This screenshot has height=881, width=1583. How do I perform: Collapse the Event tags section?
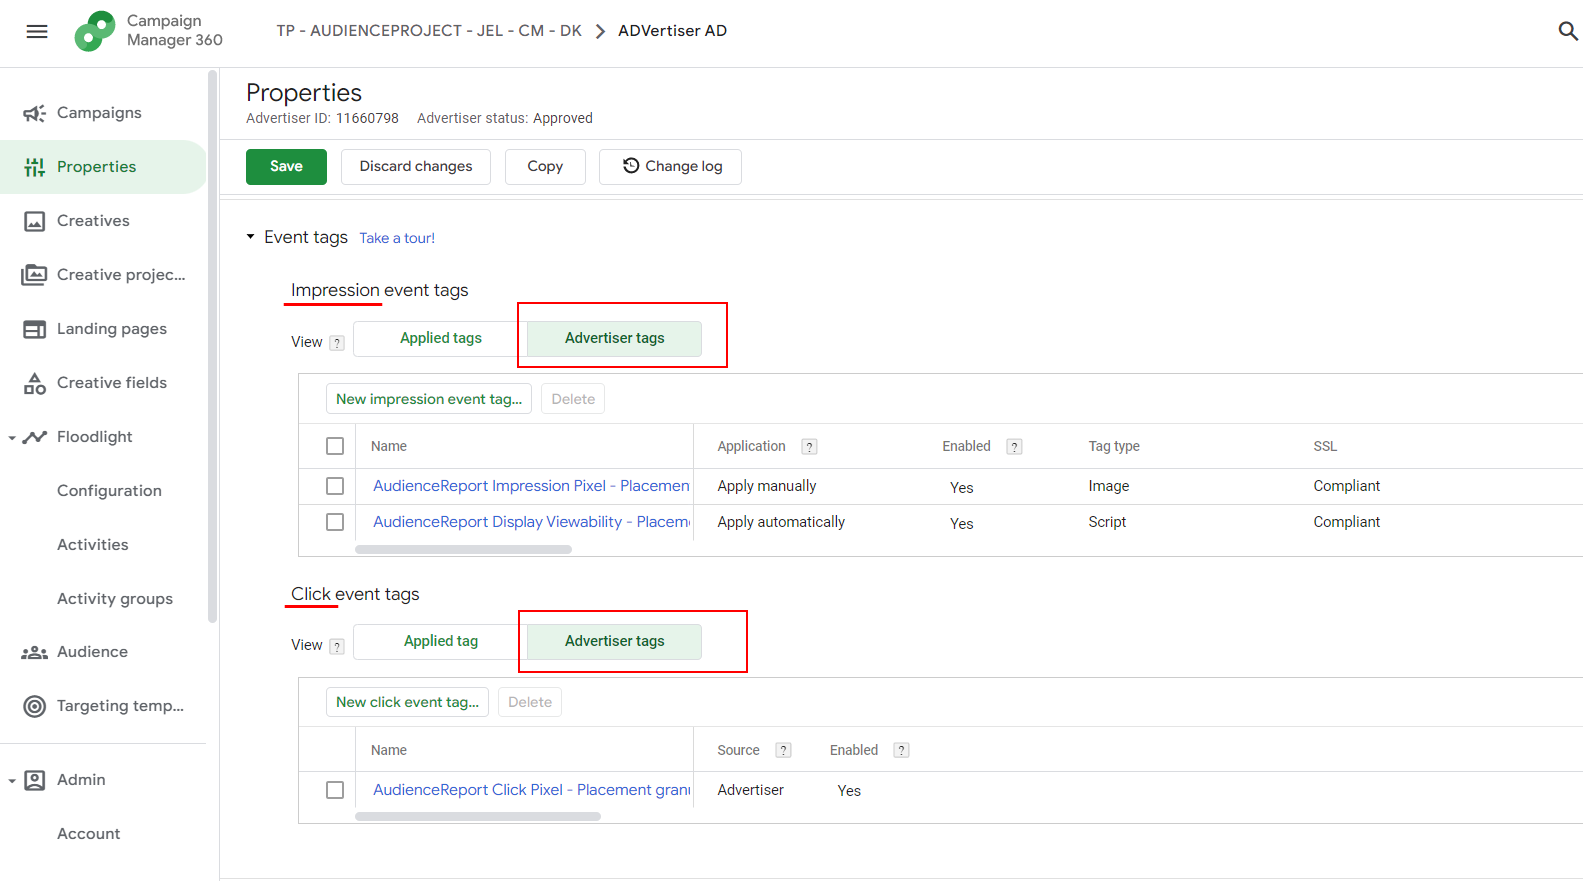tap(250, 237)
